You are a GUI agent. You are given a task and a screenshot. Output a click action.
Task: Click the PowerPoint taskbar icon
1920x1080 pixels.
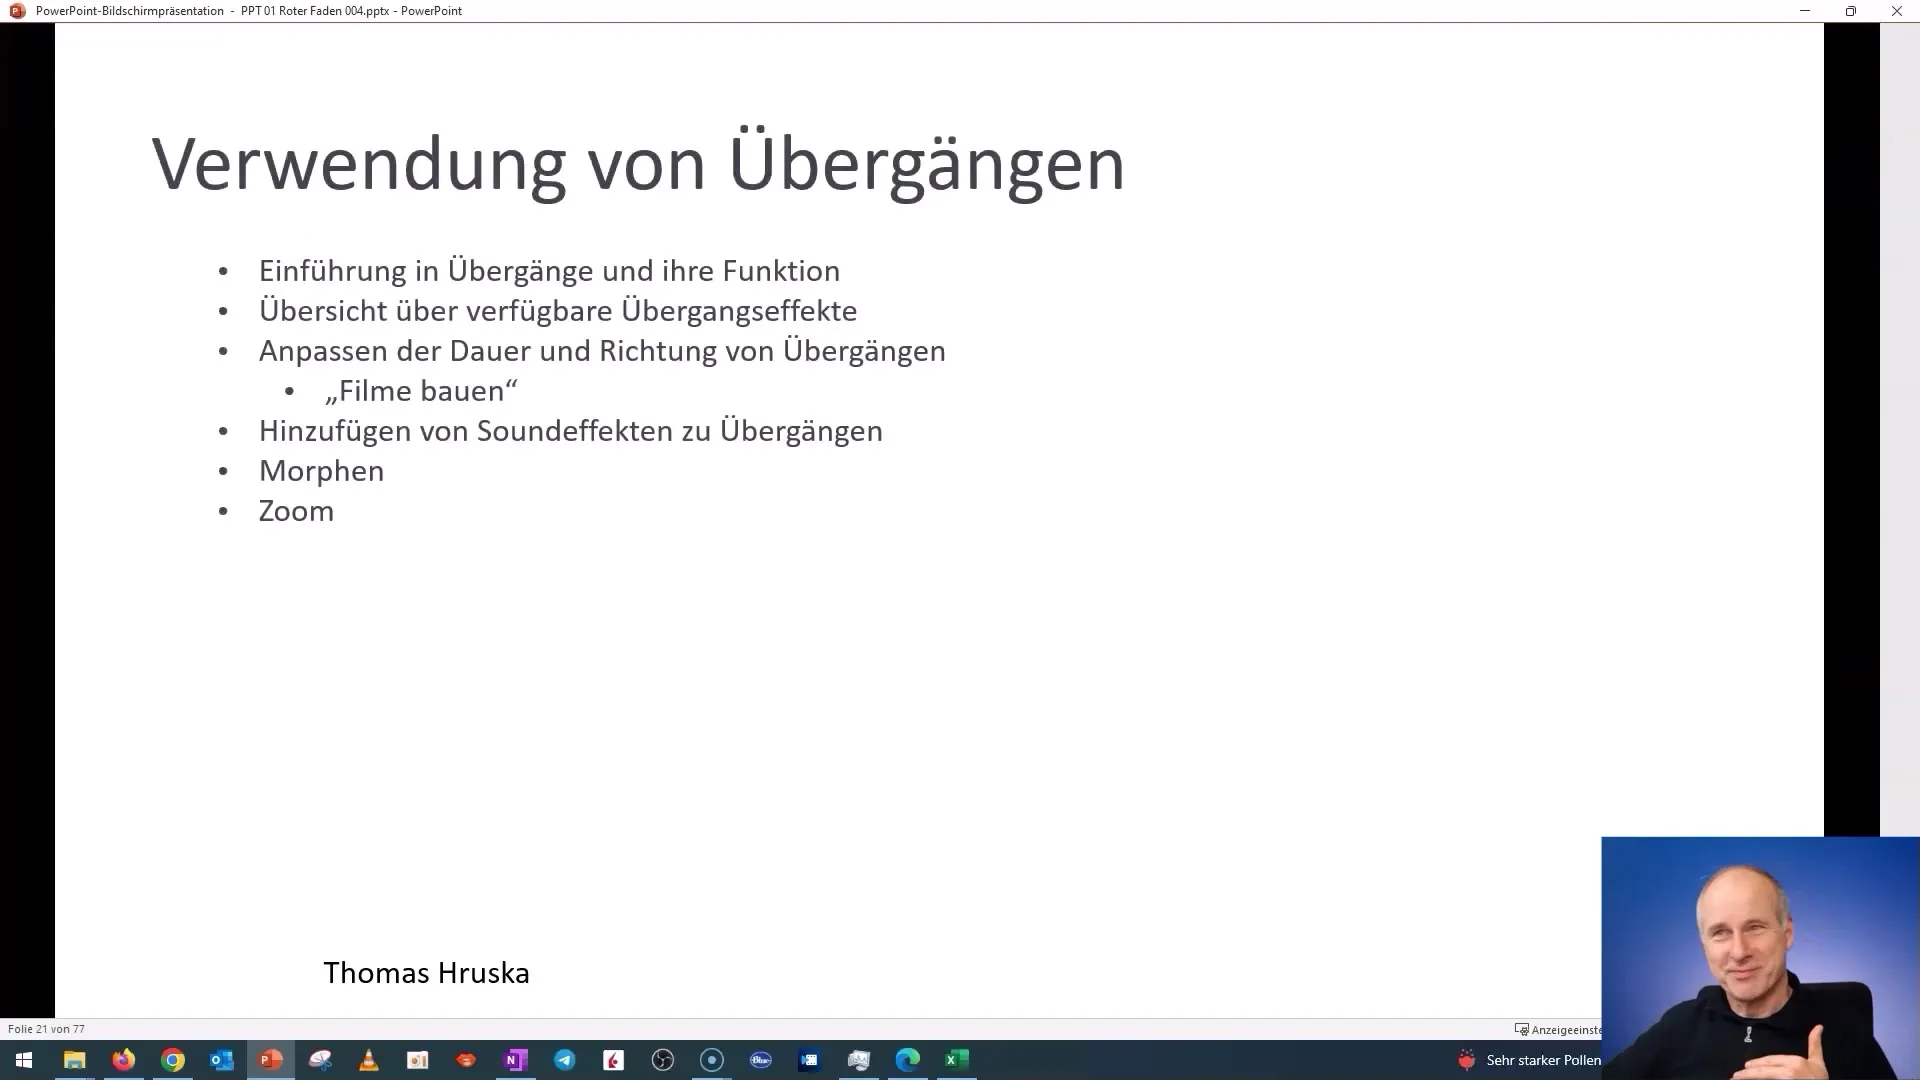click(270, 1060)
